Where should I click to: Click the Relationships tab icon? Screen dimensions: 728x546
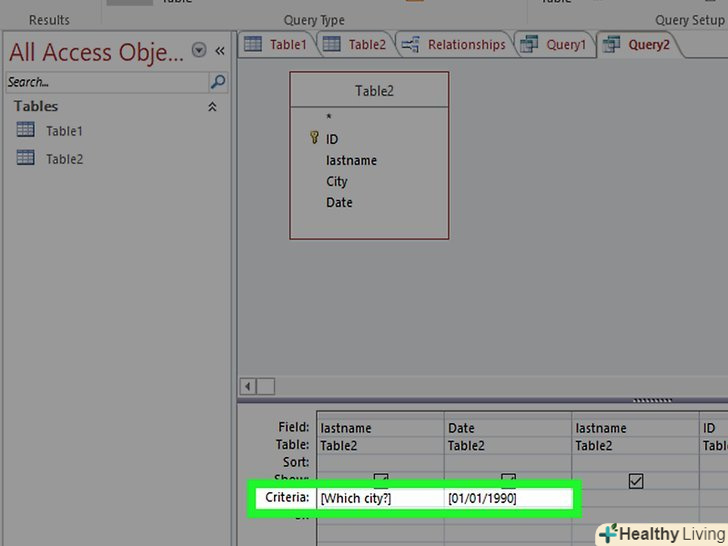pos(408,44)
